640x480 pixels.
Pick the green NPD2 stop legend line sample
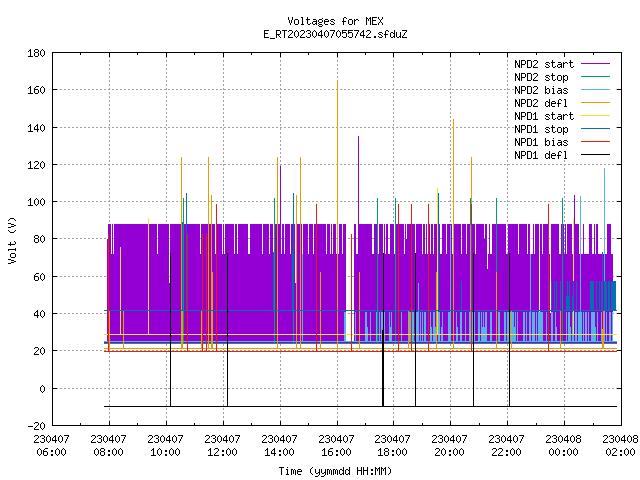[596, 77]
